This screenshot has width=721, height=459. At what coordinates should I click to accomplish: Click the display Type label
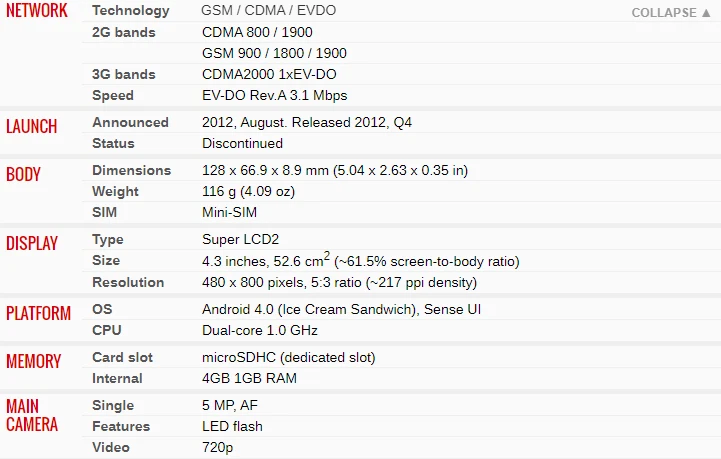(108, 240)
